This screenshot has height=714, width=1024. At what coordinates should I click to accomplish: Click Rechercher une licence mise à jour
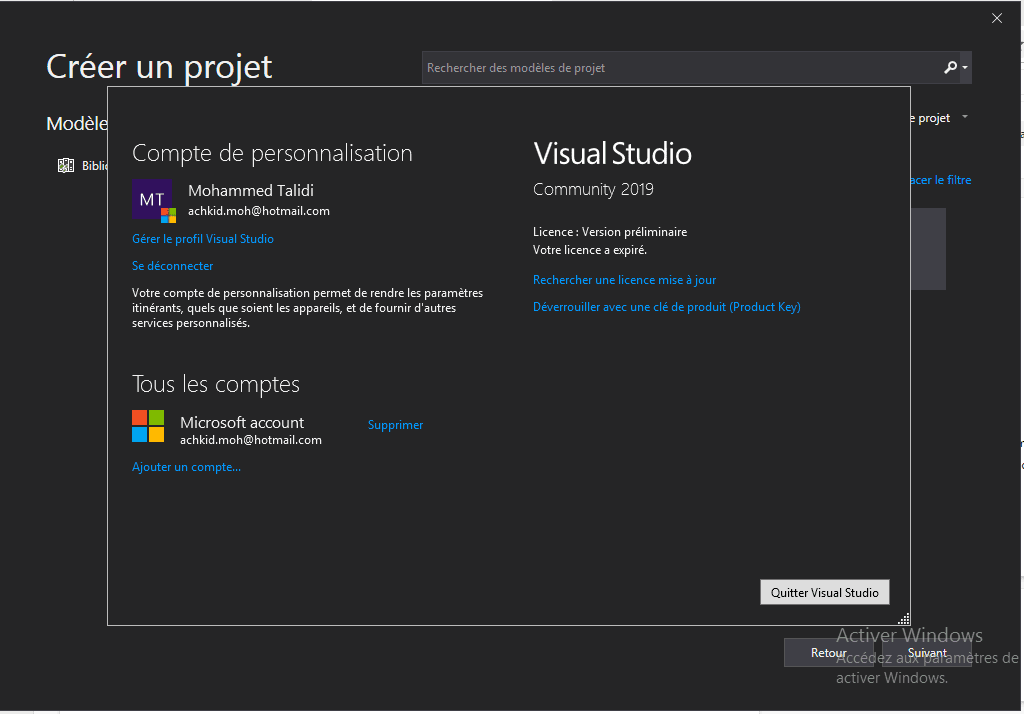(x=624, y=280)
